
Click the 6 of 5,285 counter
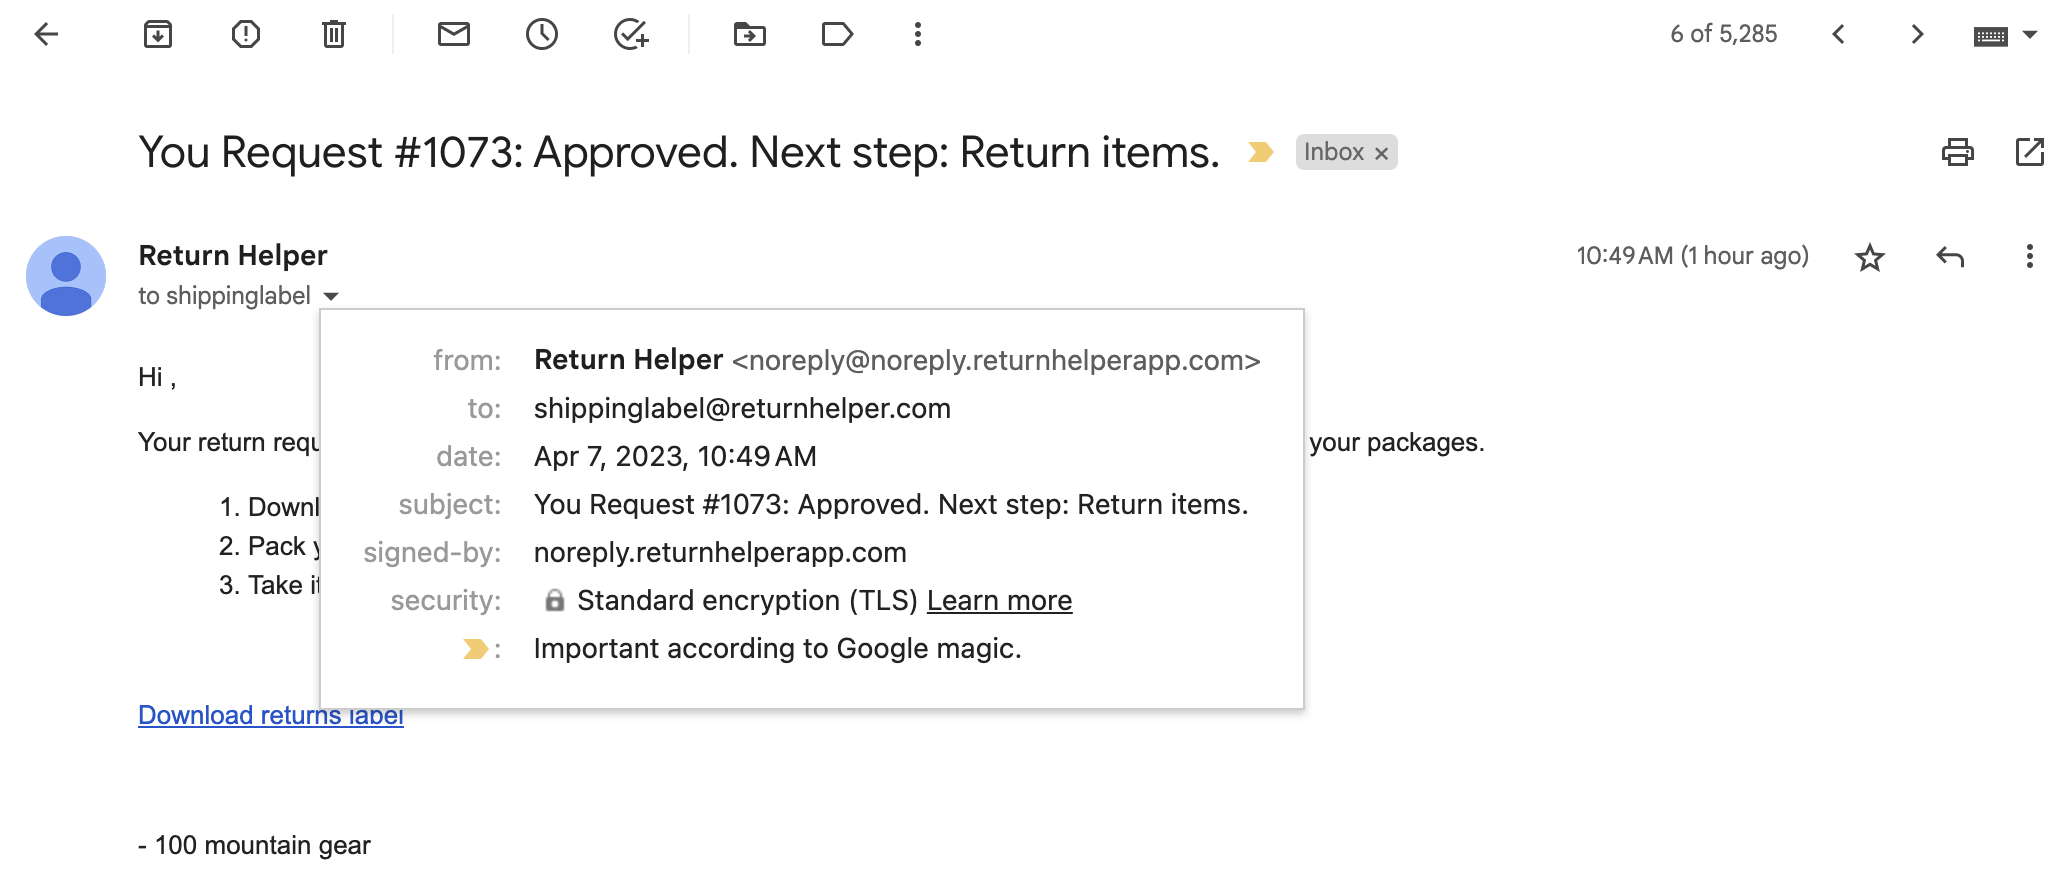tap(1723, 34)
